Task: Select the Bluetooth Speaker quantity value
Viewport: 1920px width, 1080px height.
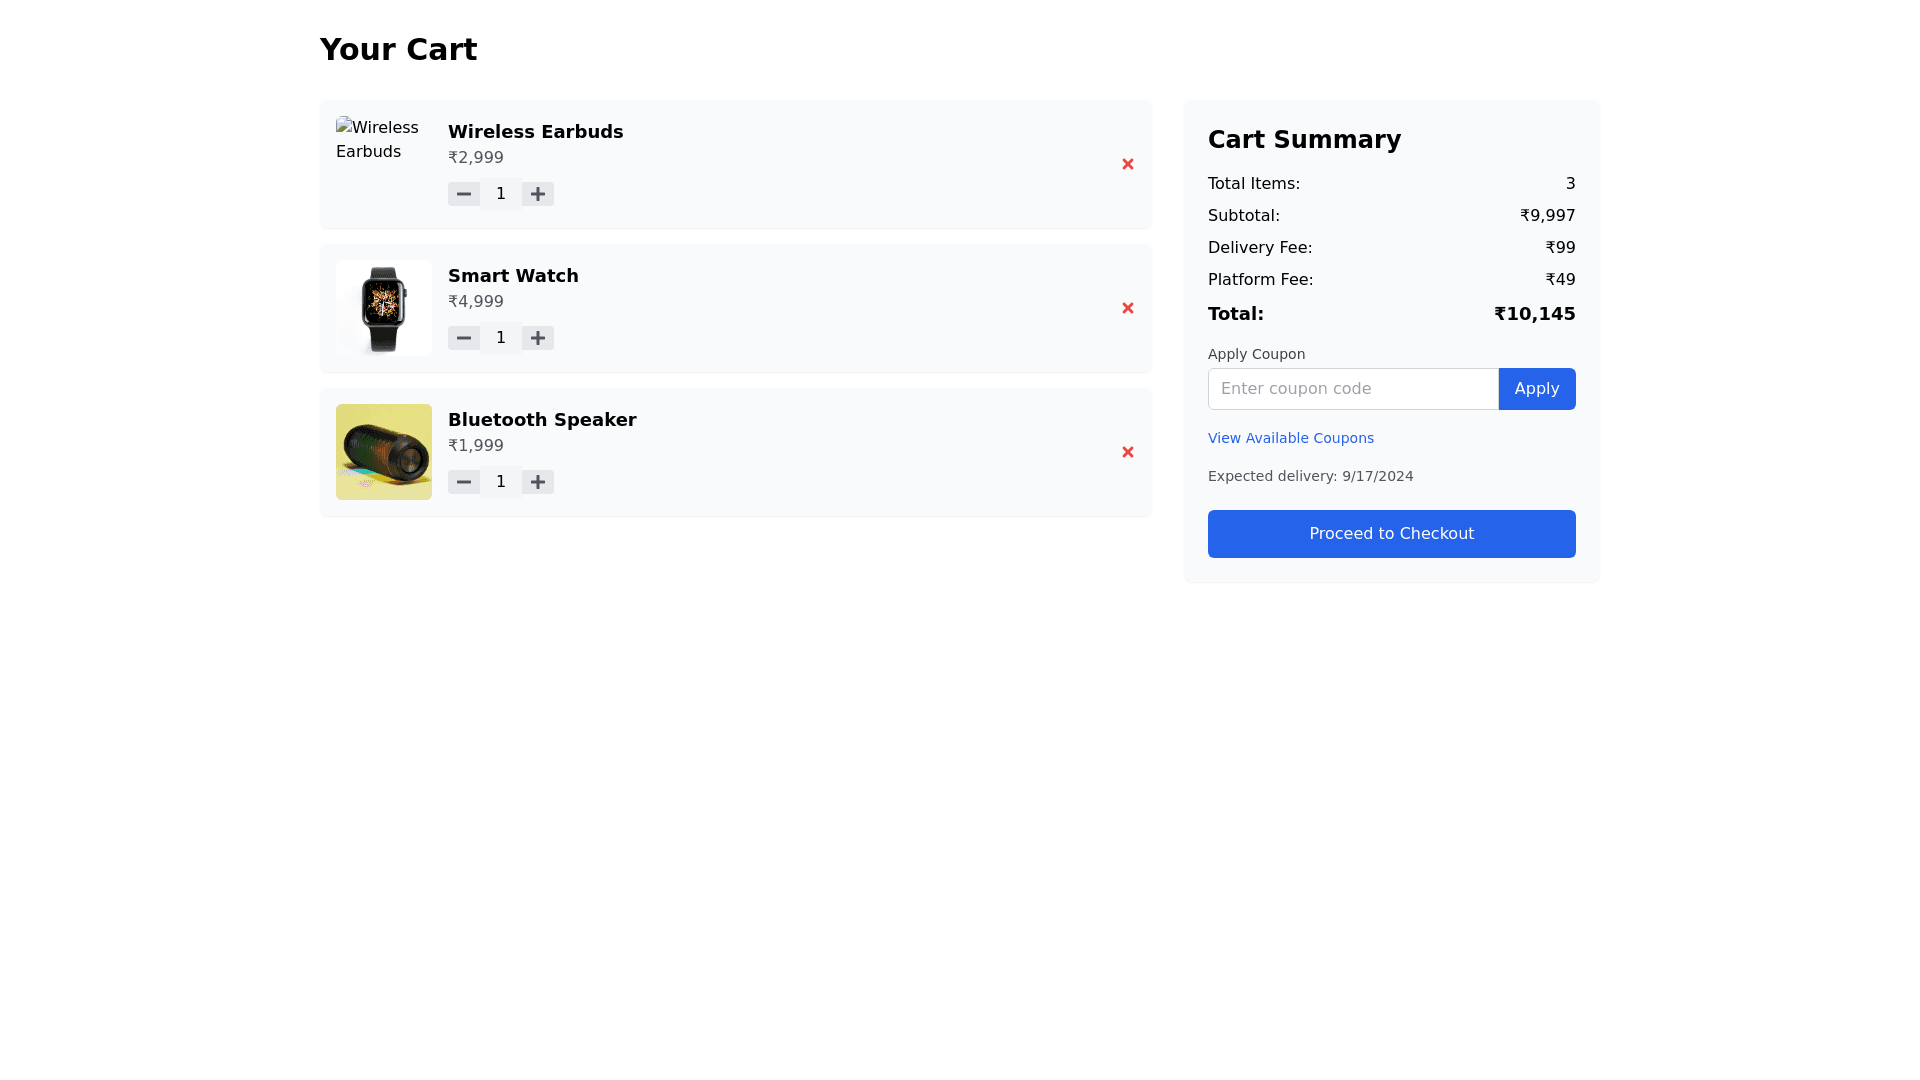Action: click(x=501, y=482)
